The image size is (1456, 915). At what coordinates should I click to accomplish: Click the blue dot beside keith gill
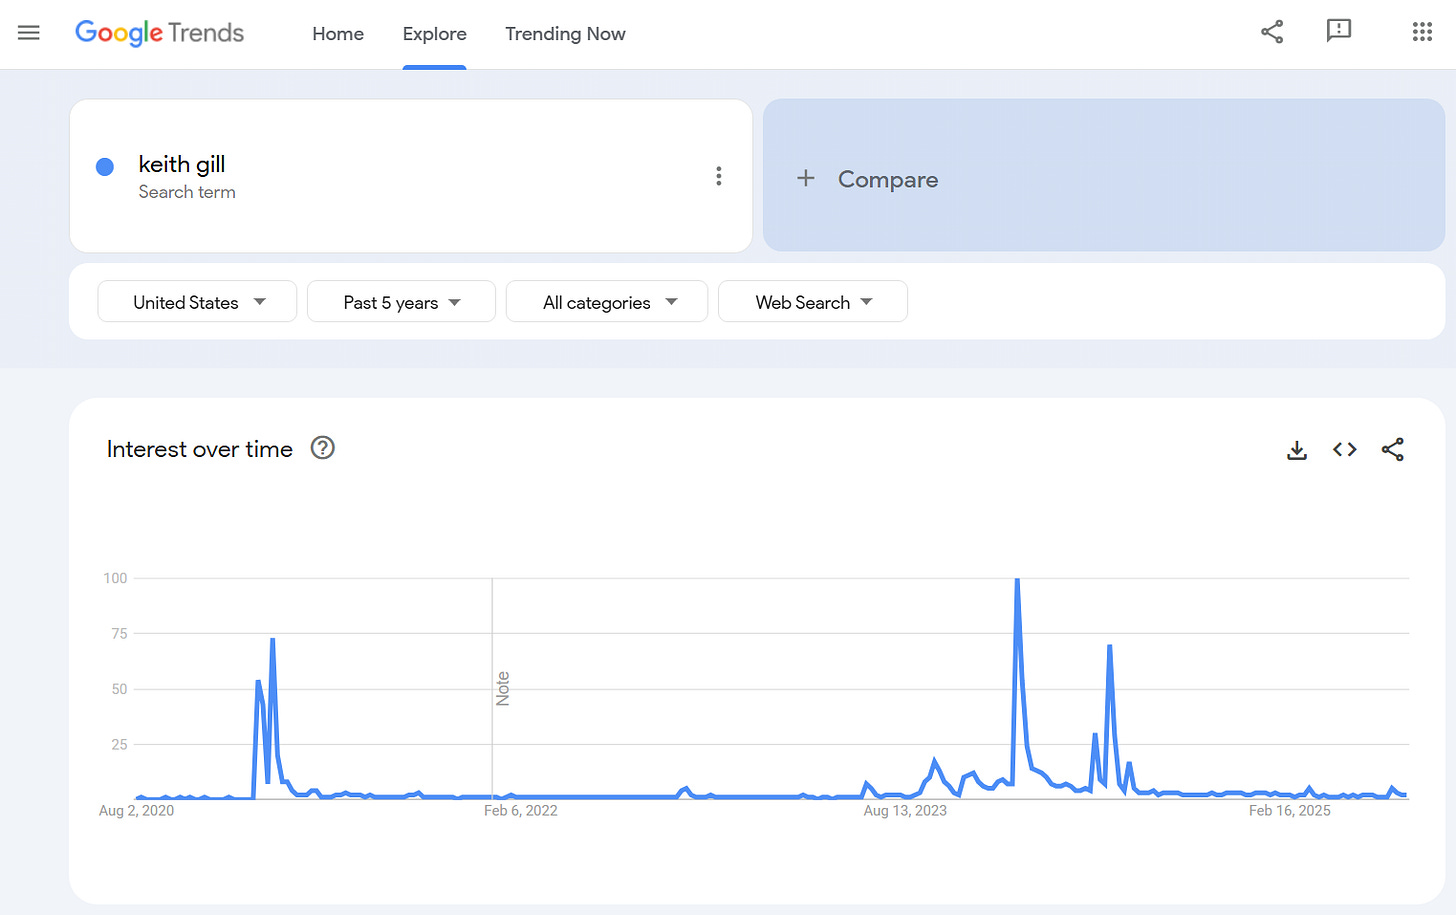click(105, 167)
